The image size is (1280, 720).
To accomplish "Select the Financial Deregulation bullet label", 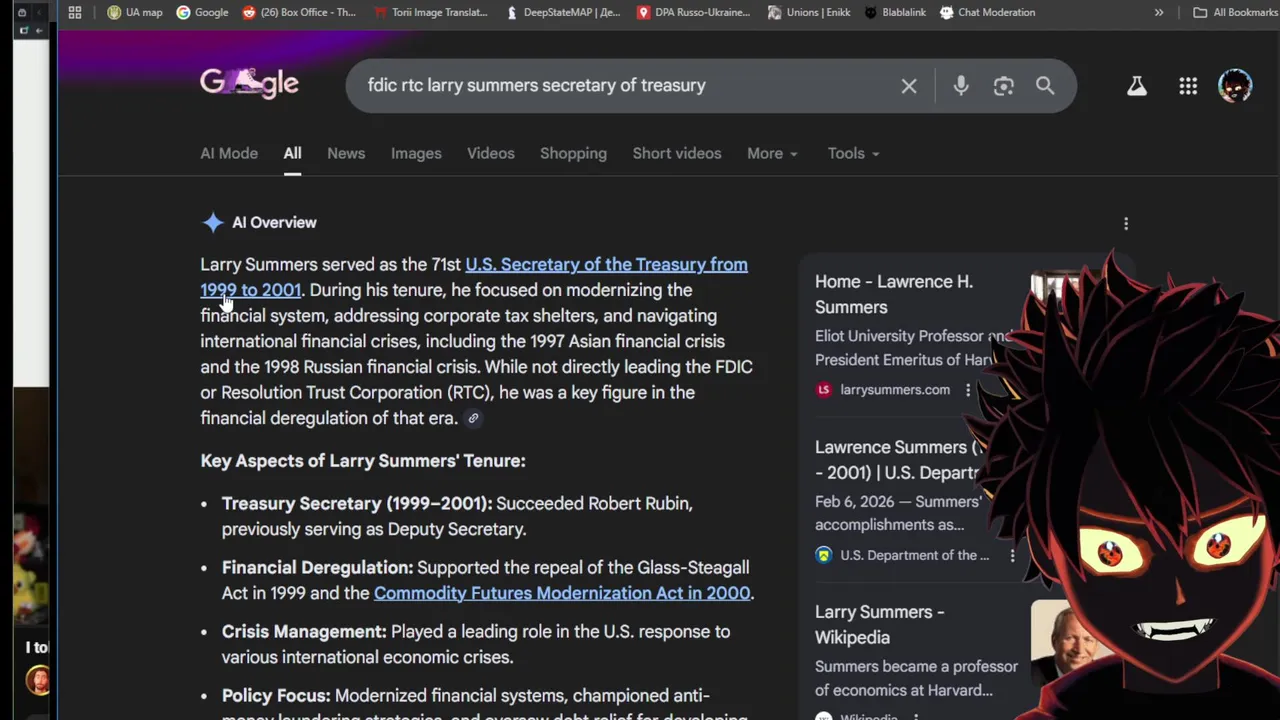I will click(x=317, y=567).
